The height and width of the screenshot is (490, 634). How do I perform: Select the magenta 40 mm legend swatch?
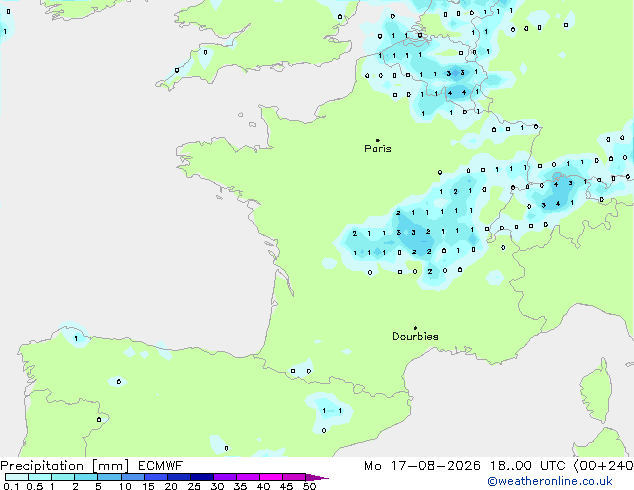271,477
